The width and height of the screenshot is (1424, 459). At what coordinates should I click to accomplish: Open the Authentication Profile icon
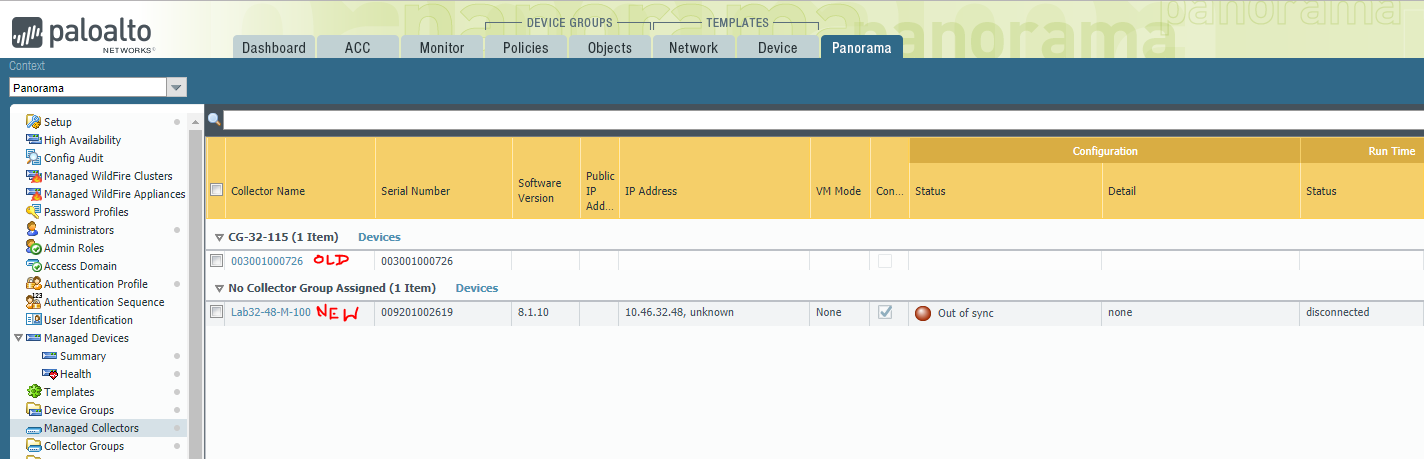34,284
